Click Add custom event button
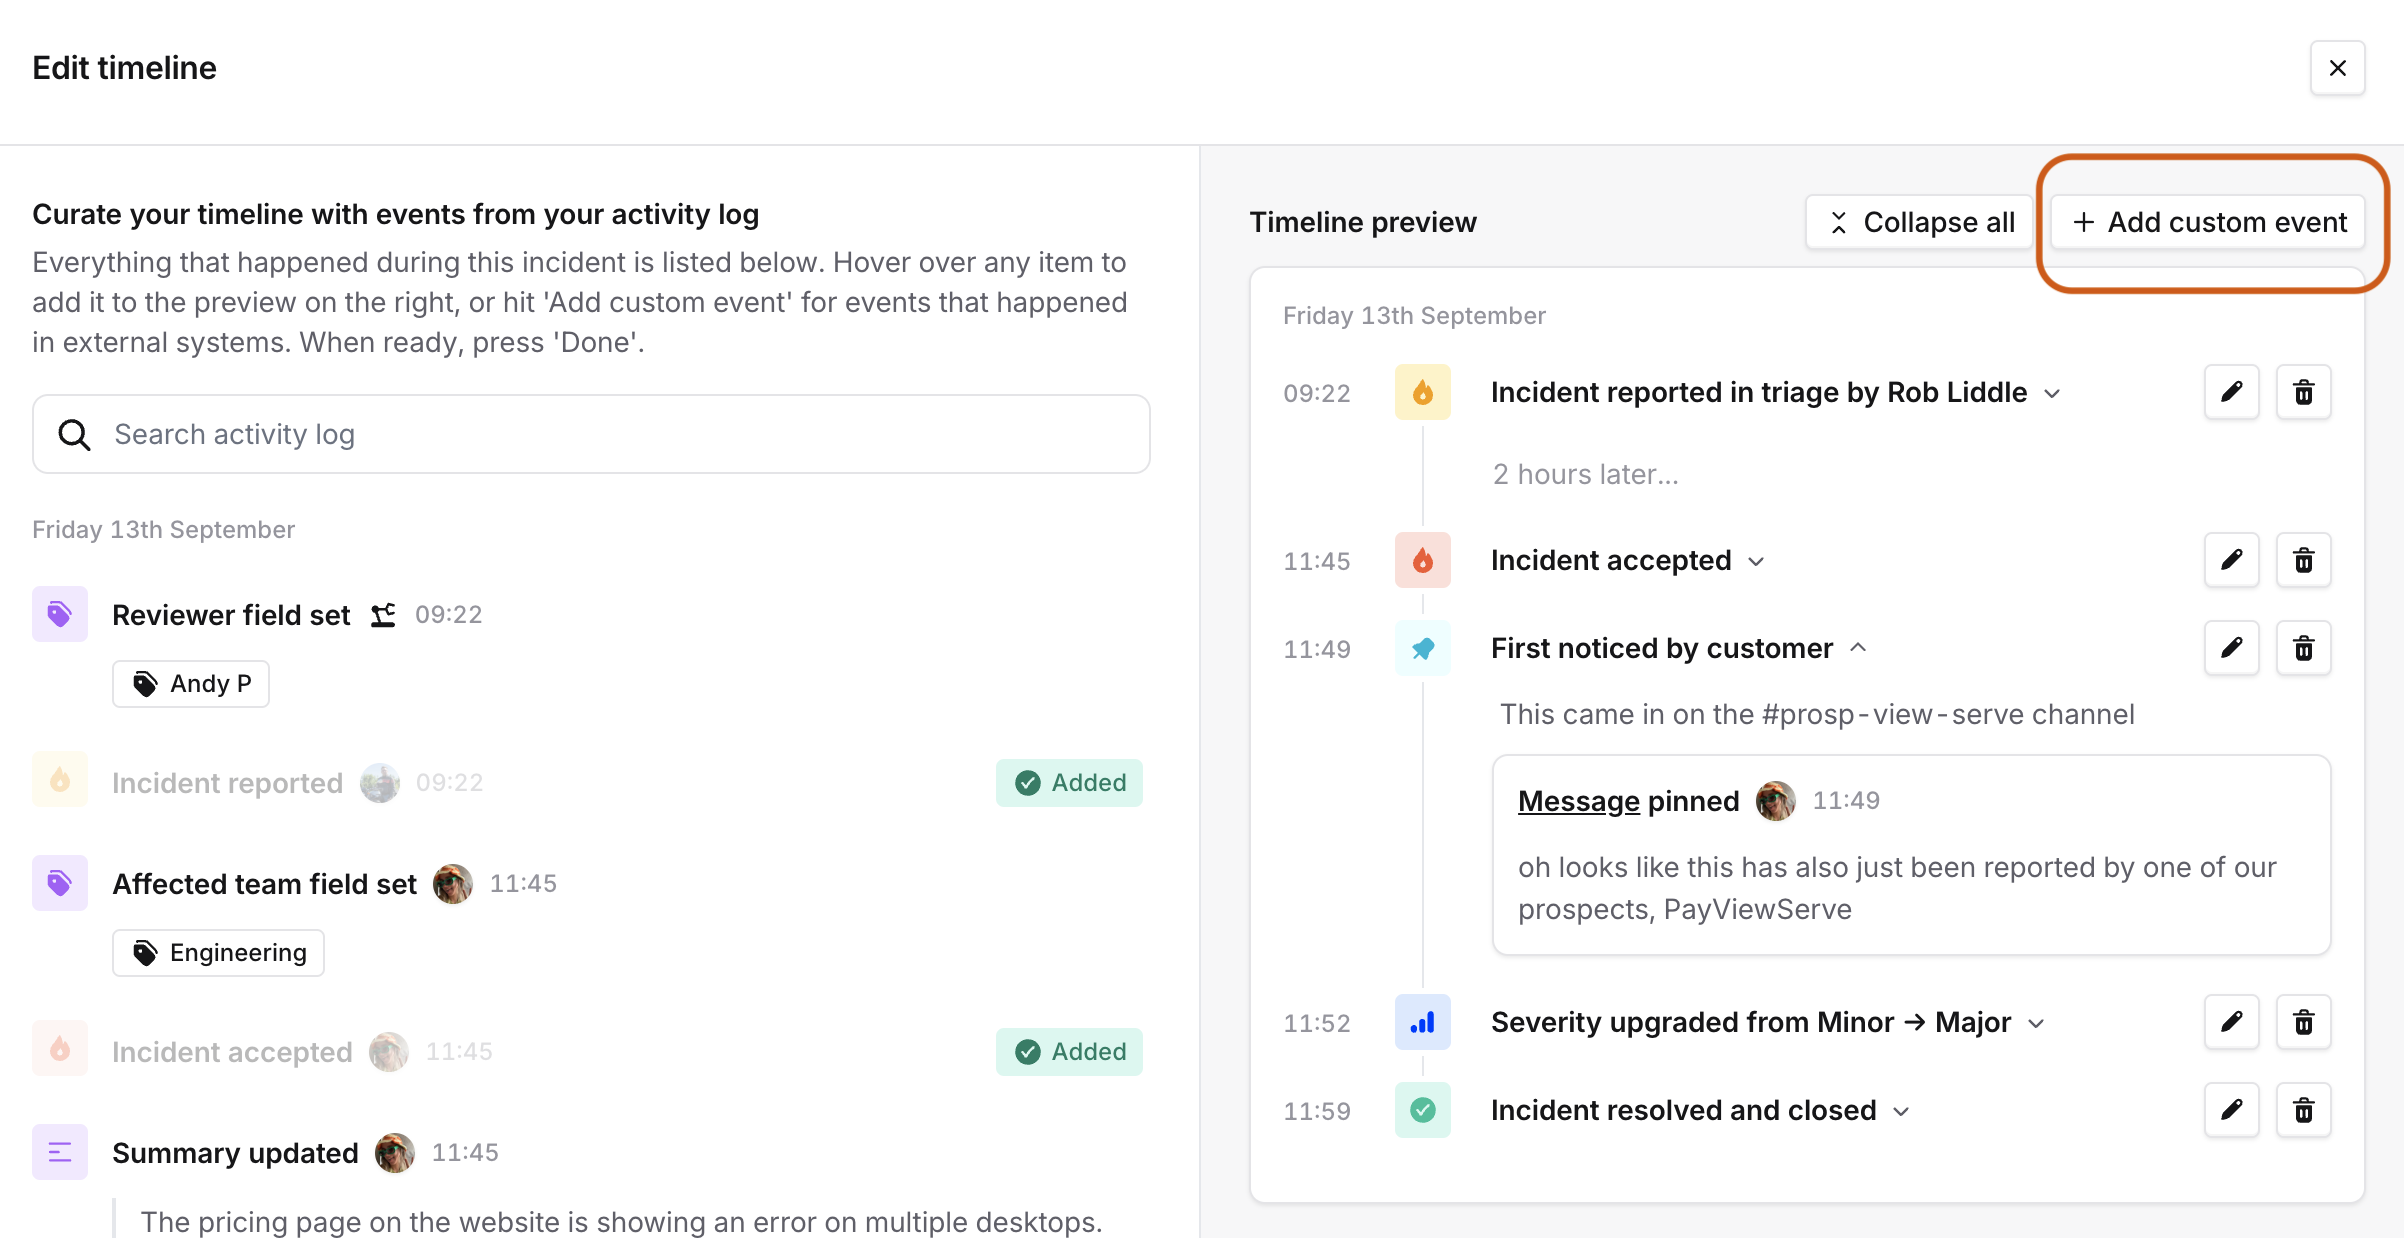2404x1238 pixels. (2208, 222)
